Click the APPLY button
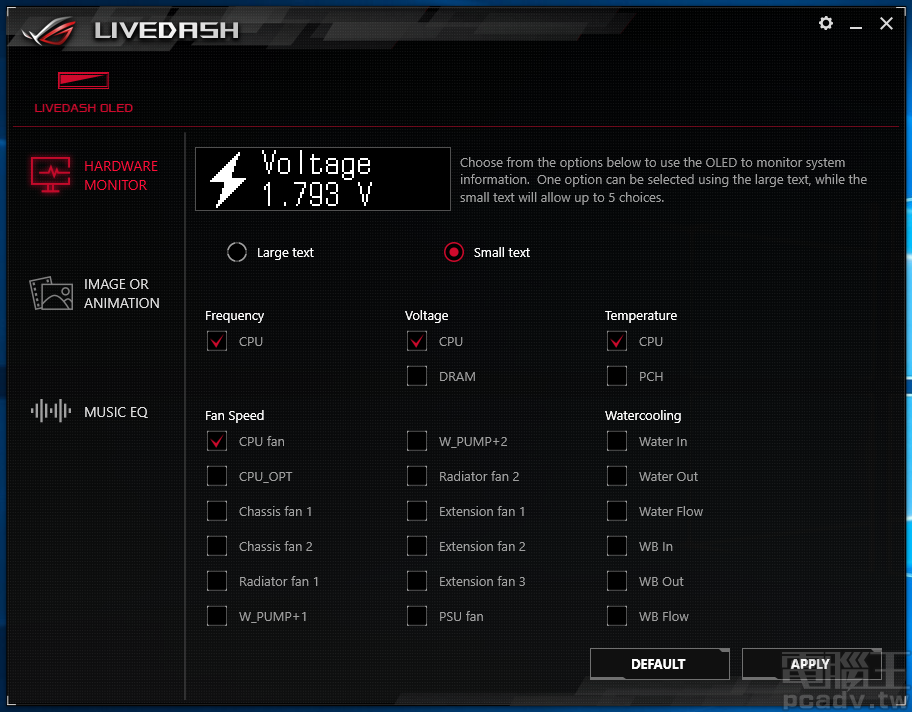Viewport: 912px width, 712px height. point(811,664)
